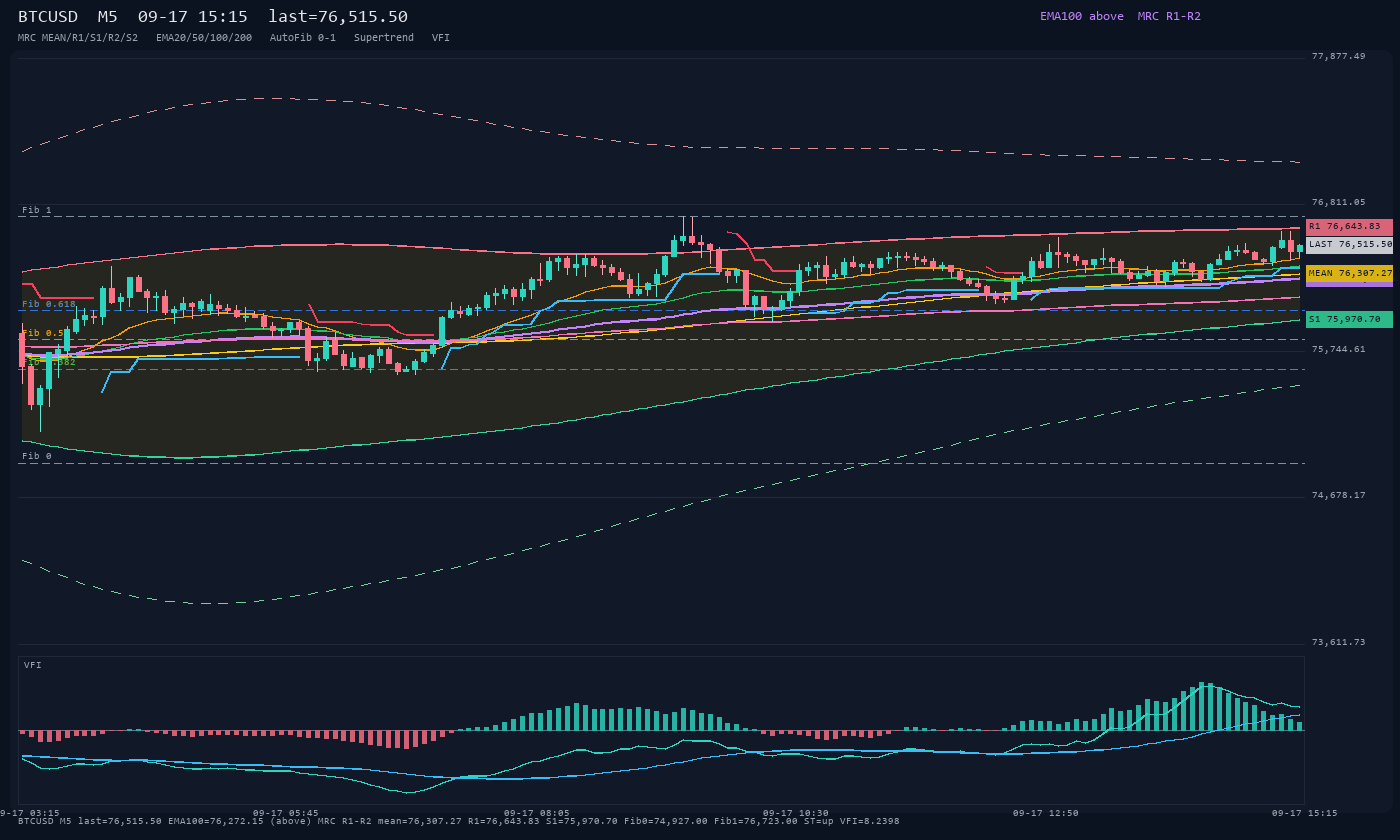Click the 75,744.61 price axis label

(x=1338, y=350)
